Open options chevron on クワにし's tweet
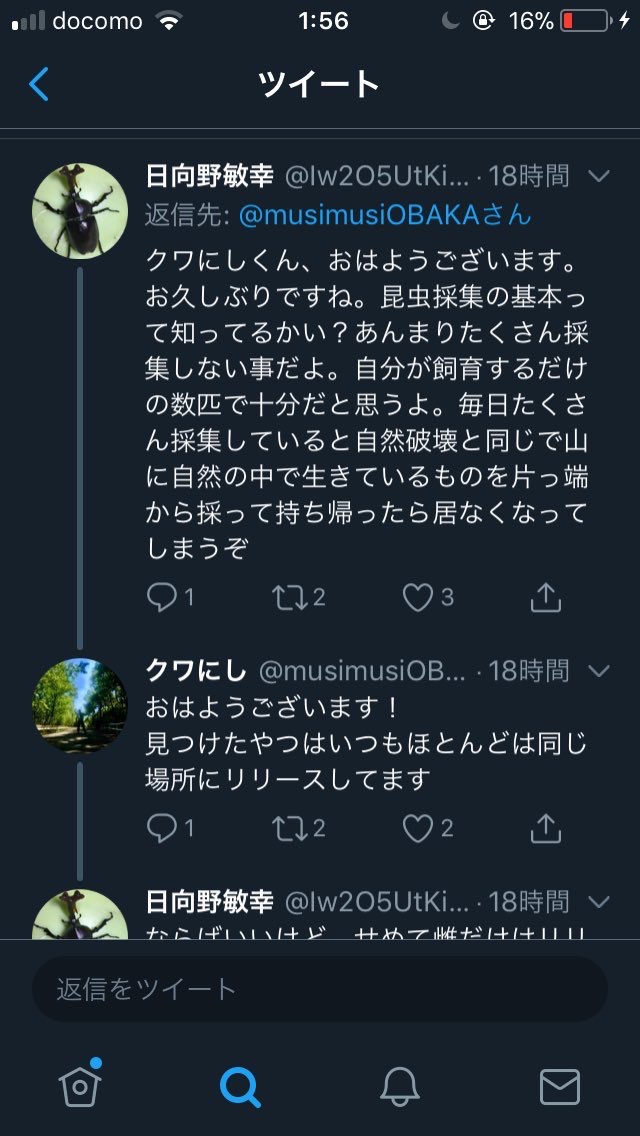This screenshot has height=1136, width=640. [599, 670]
